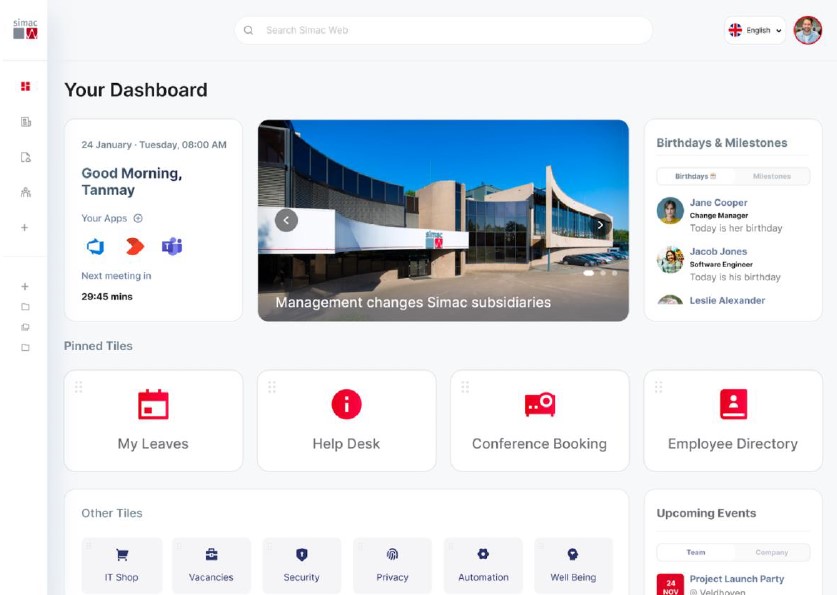Grab the Help Desk tile drag handle
The image size is (837, 595).
click(272, 387)
